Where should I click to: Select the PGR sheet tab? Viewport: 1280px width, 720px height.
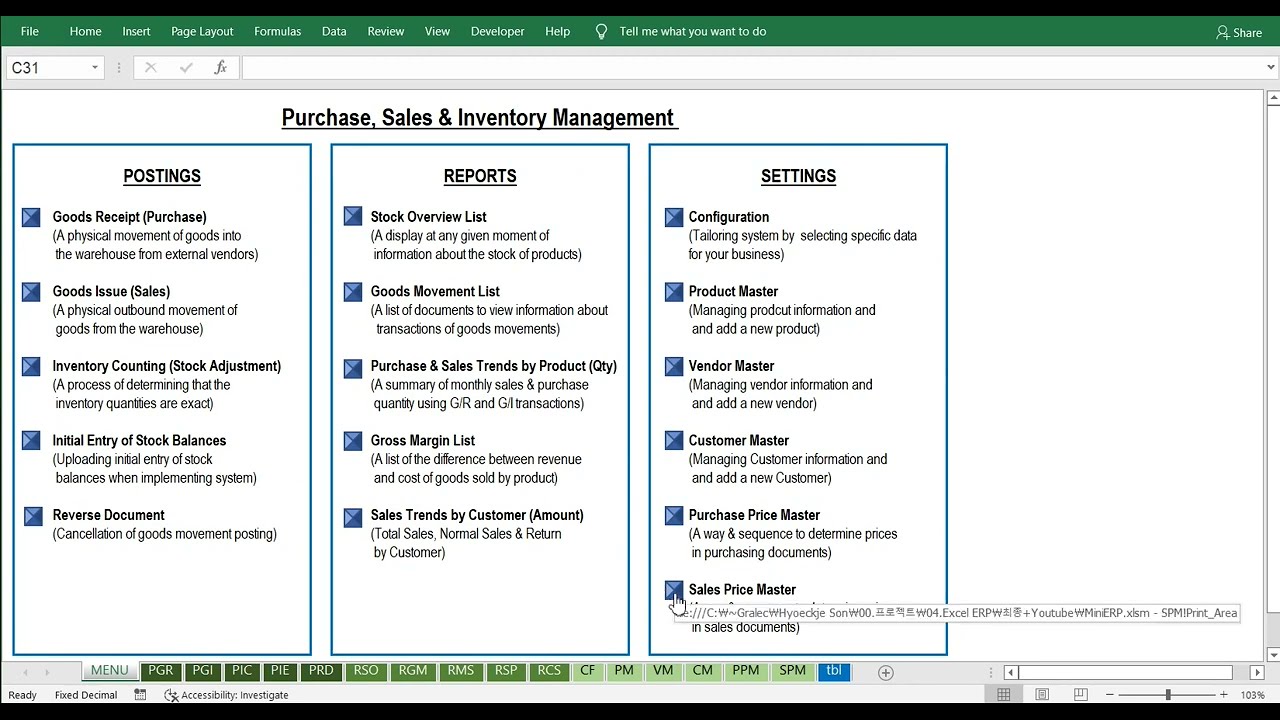click(160, 671)
